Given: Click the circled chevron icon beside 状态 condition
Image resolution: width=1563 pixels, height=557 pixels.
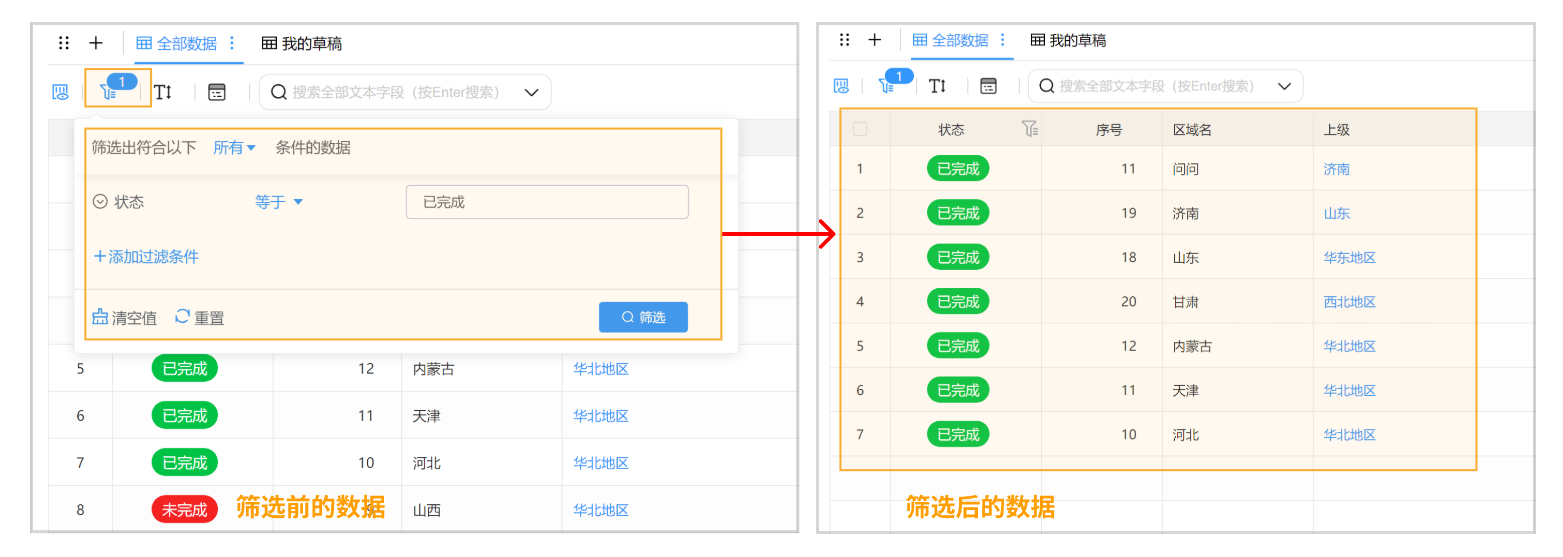Looking at the screenshot, I should 100,202.
